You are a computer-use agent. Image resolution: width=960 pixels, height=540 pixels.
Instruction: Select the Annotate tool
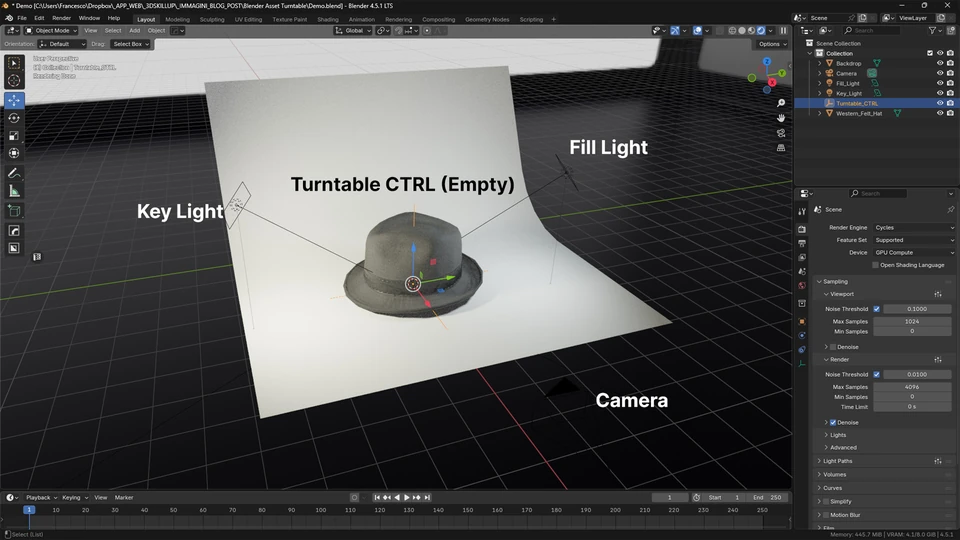point(14,173)
